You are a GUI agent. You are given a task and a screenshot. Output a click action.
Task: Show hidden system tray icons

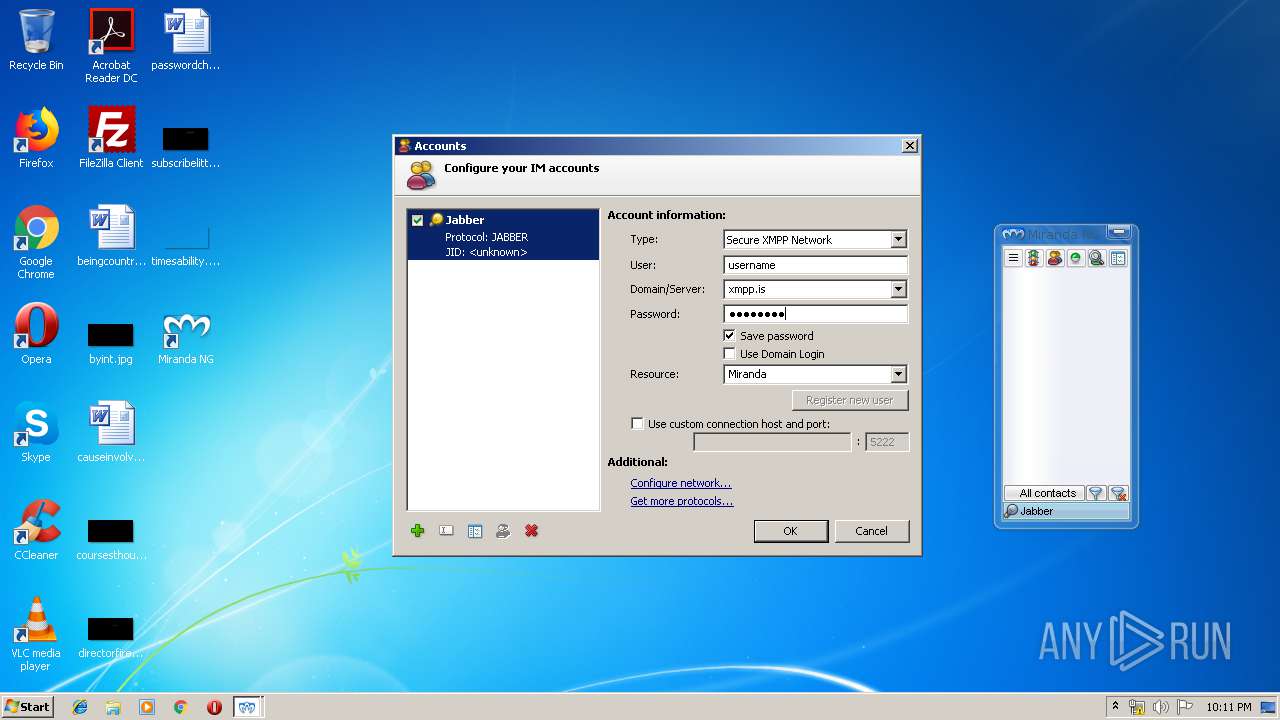click(x=1115, y=707)
